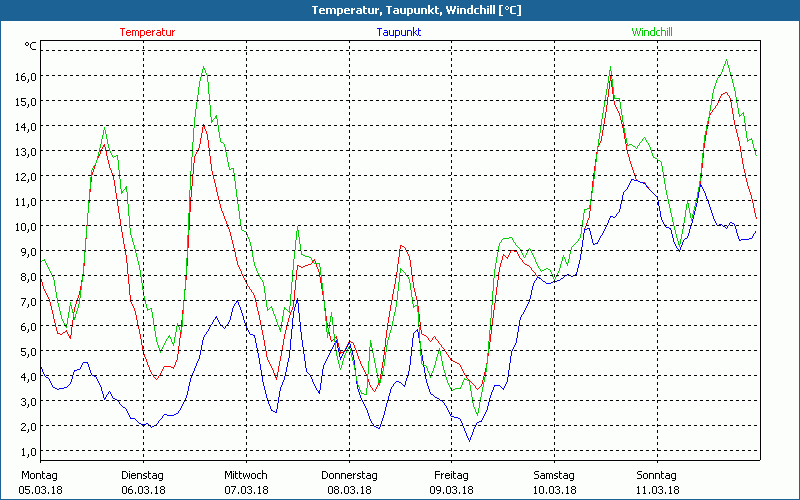Click the 05.03.18 date label
The image size is (800, 500).
point(41,490)
